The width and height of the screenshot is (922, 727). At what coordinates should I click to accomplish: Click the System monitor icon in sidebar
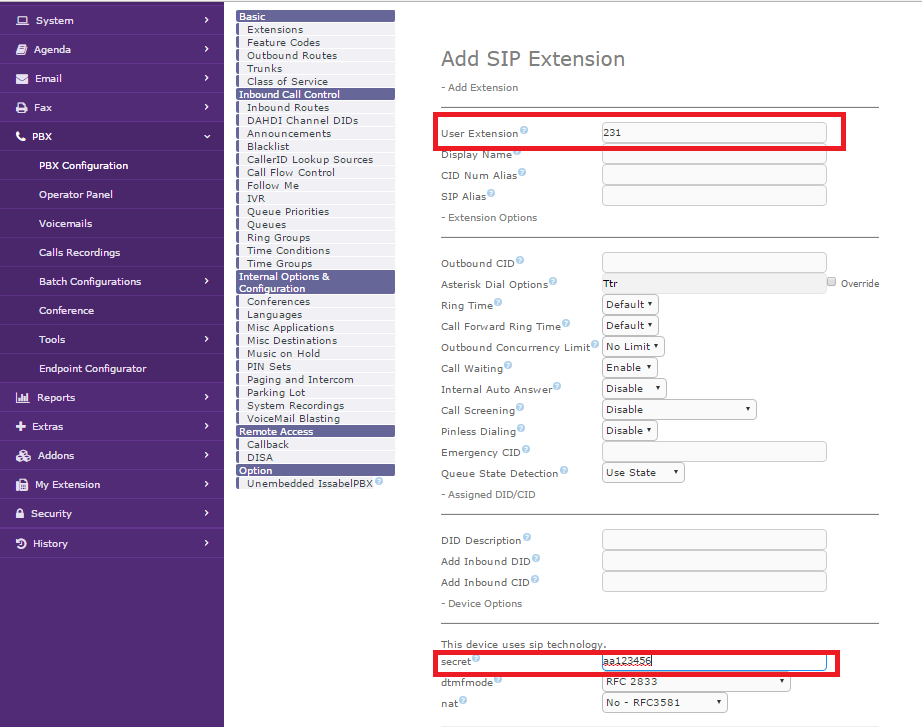pos(22,20)
